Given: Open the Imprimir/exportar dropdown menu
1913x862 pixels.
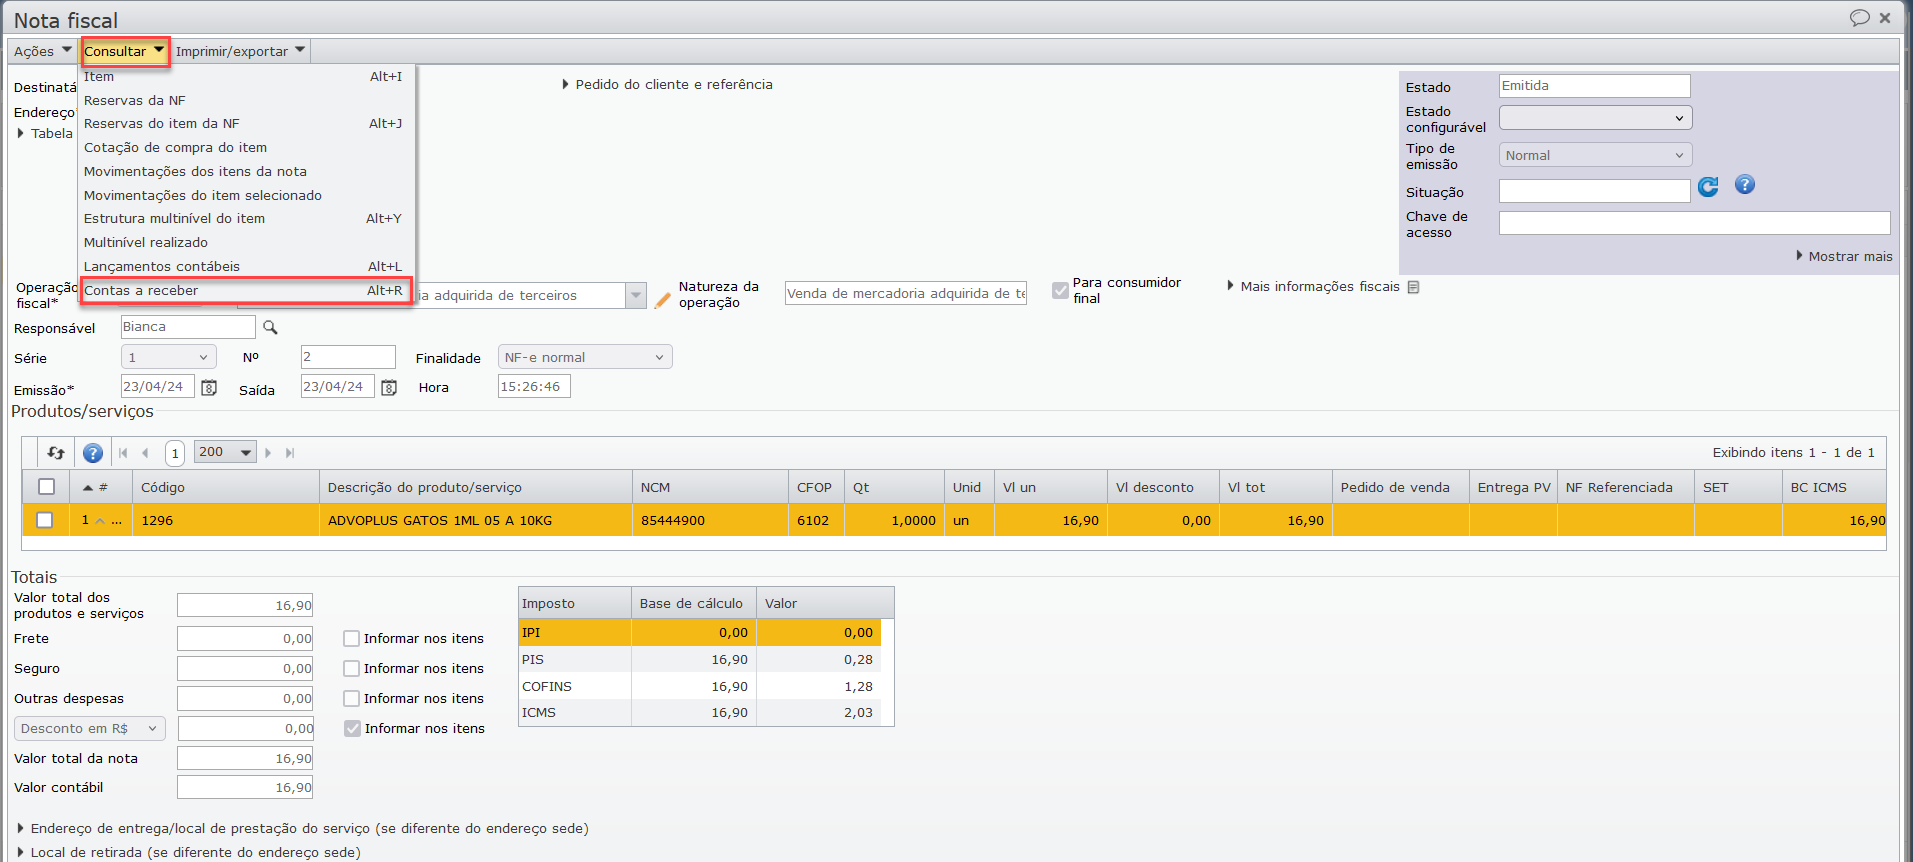Looking at the screenshot, I should coord(240,51).
